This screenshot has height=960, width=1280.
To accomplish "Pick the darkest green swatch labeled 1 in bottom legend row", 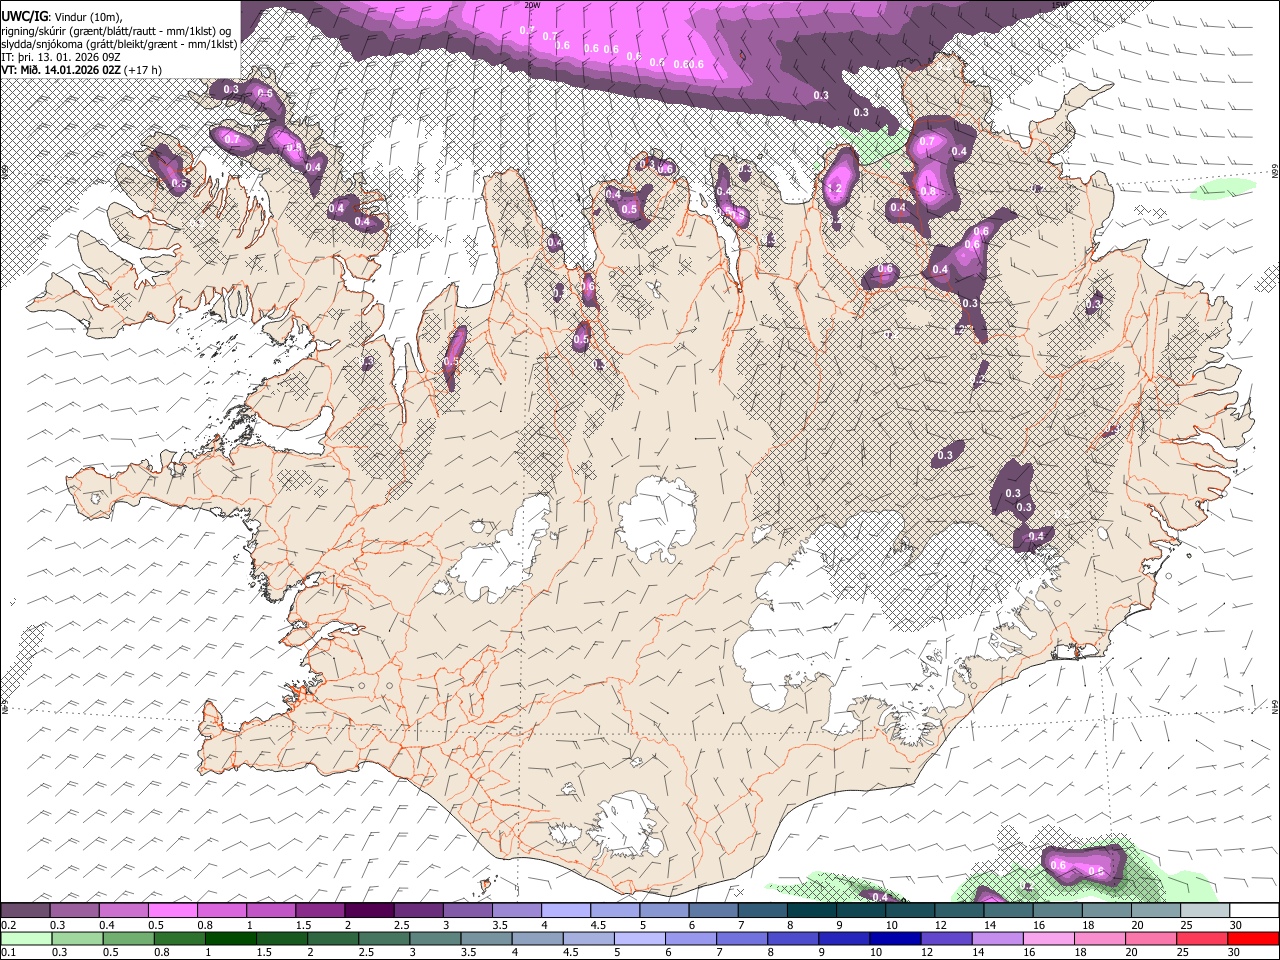I will [229, 938].
